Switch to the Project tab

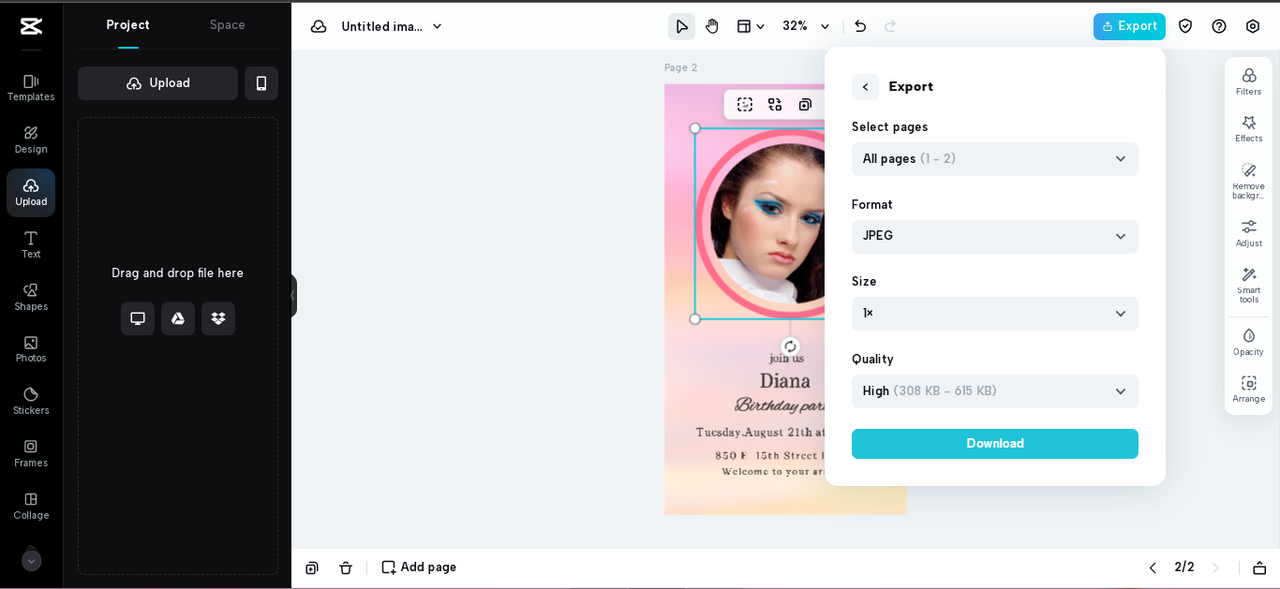click(128, 25)
